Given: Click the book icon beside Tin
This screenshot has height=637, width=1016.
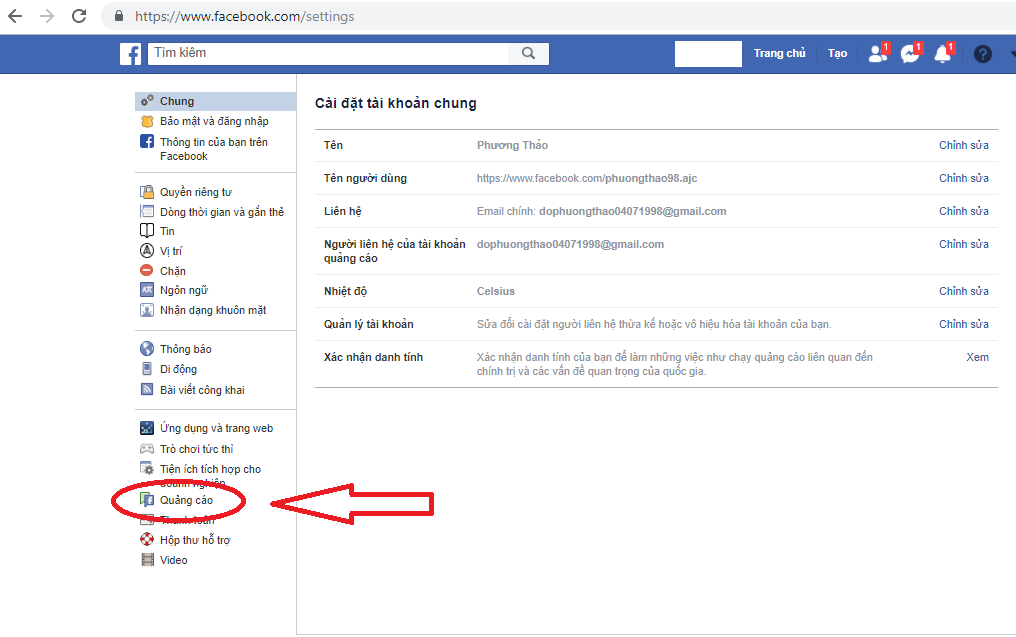Looking at the screenshot, I should 147,231.
